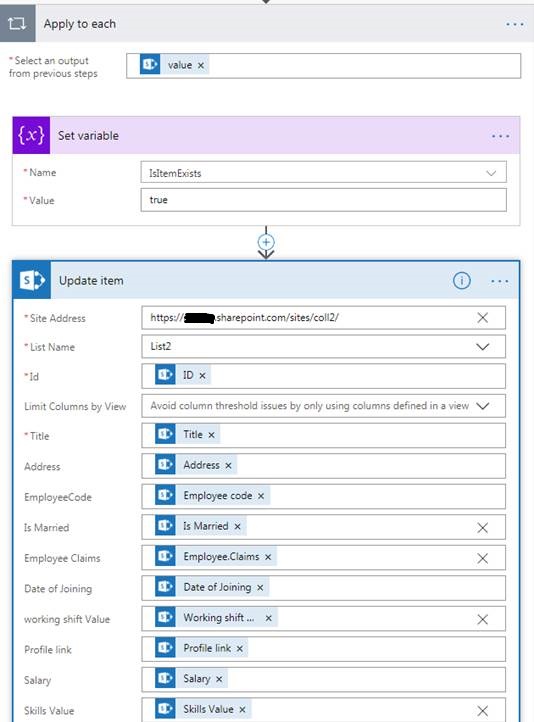Image resolution: width=534 pixels, height=722 pixels.
Task: Remove the Employee code token
Action: tap(261, 496)
